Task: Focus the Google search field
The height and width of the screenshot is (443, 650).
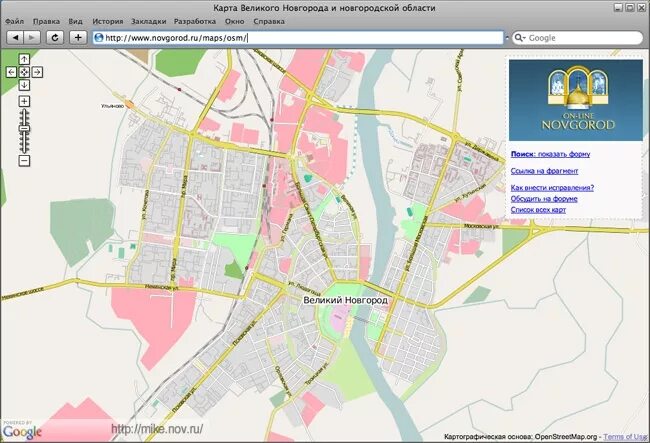Action: 577,38
